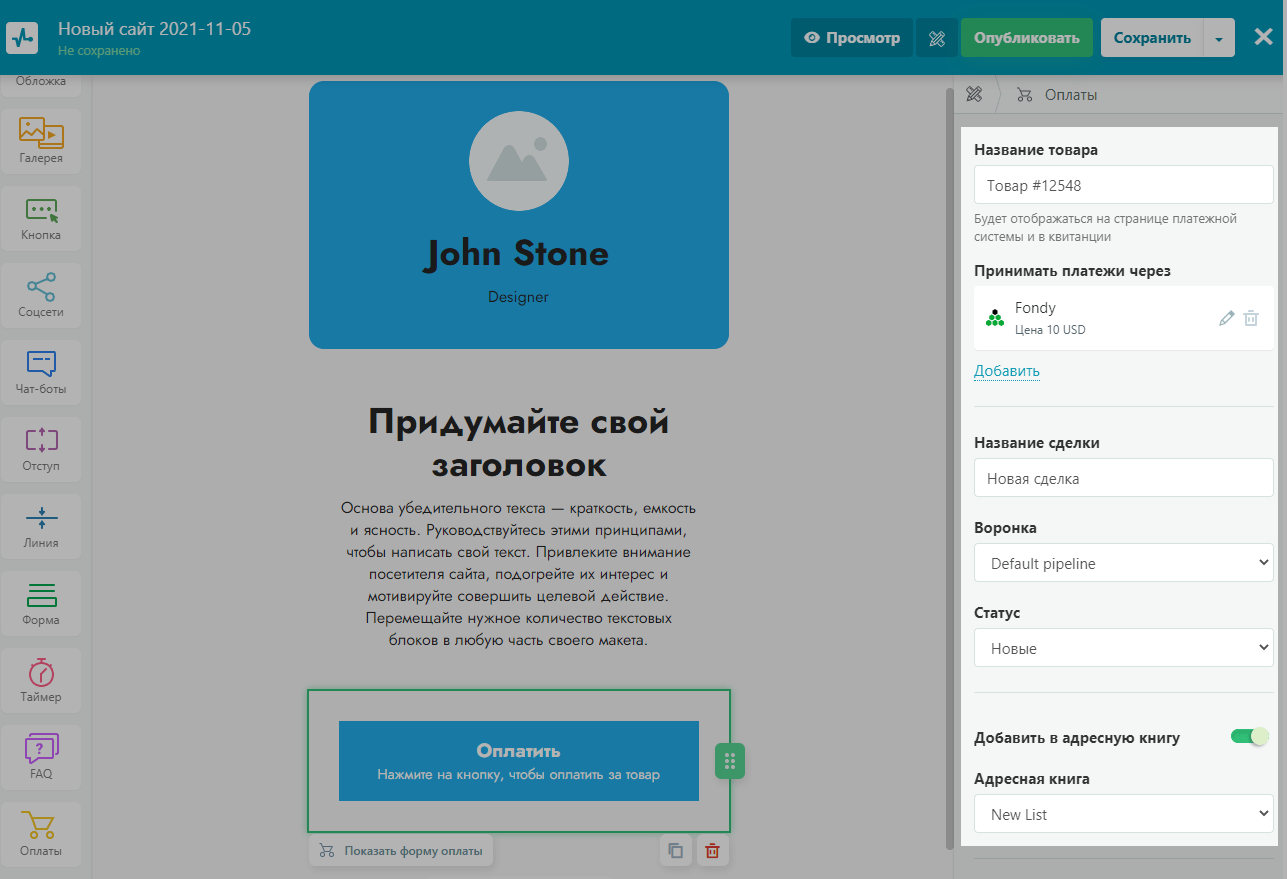Open the pipeline dropdown Default pipeline
The width and height of the screenshot is (1287, 879).
[1123, 564]
